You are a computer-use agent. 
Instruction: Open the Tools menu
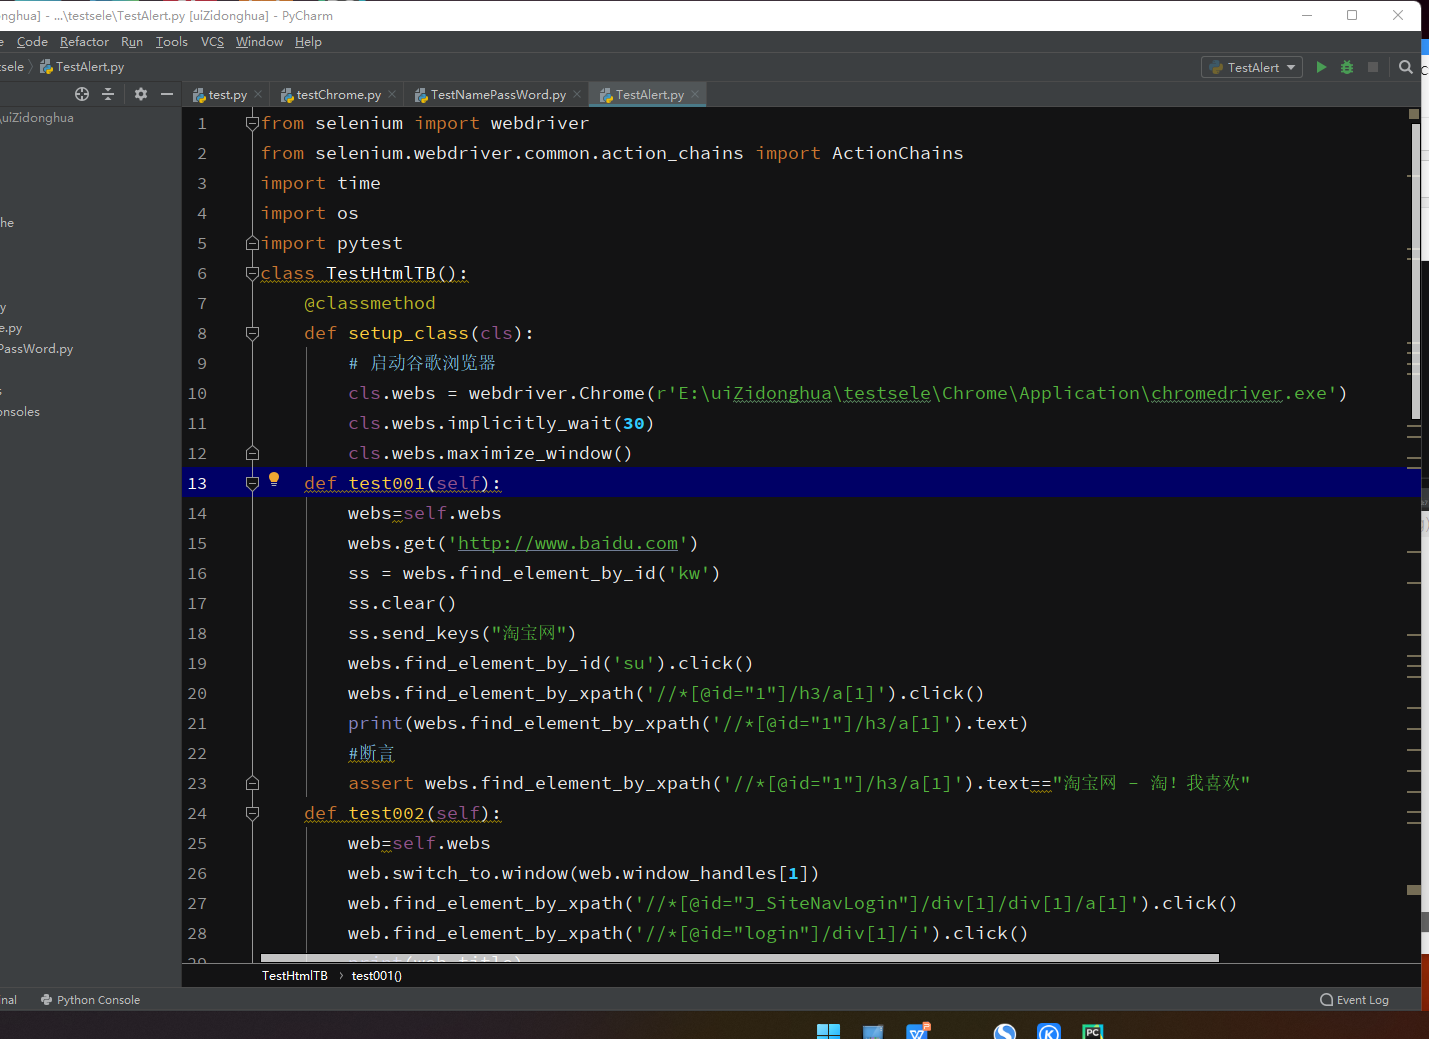[x=171, y=42]
